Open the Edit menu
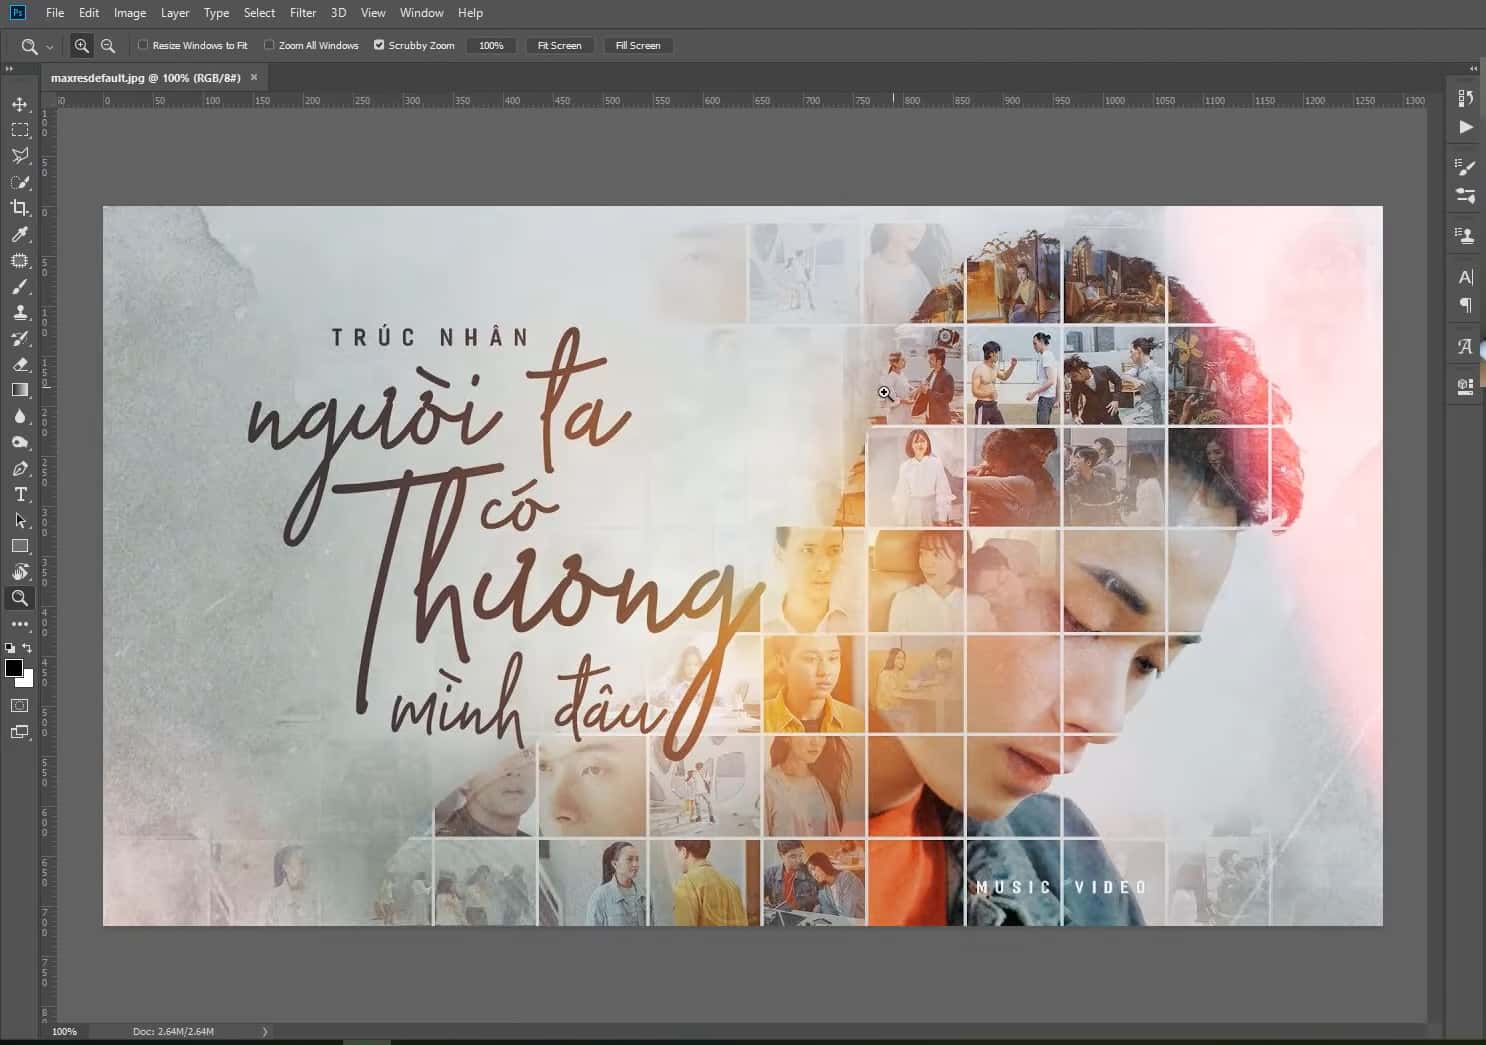1486x1045 pixels. (89, 13)
